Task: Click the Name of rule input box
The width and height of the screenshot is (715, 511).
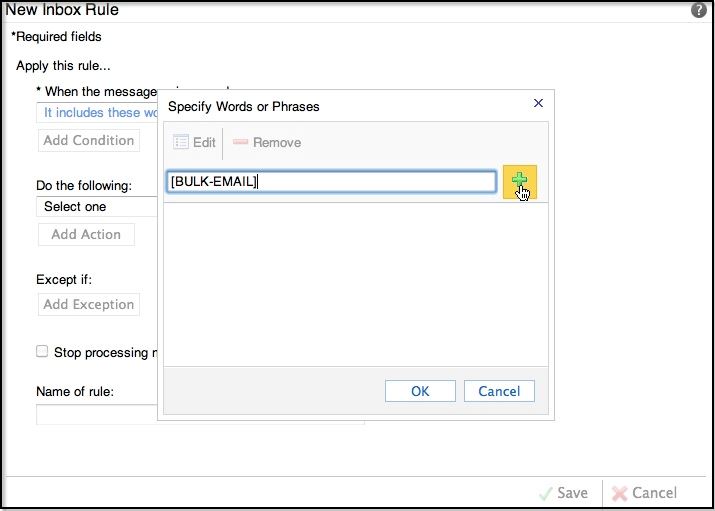Action: click(96, 414)
